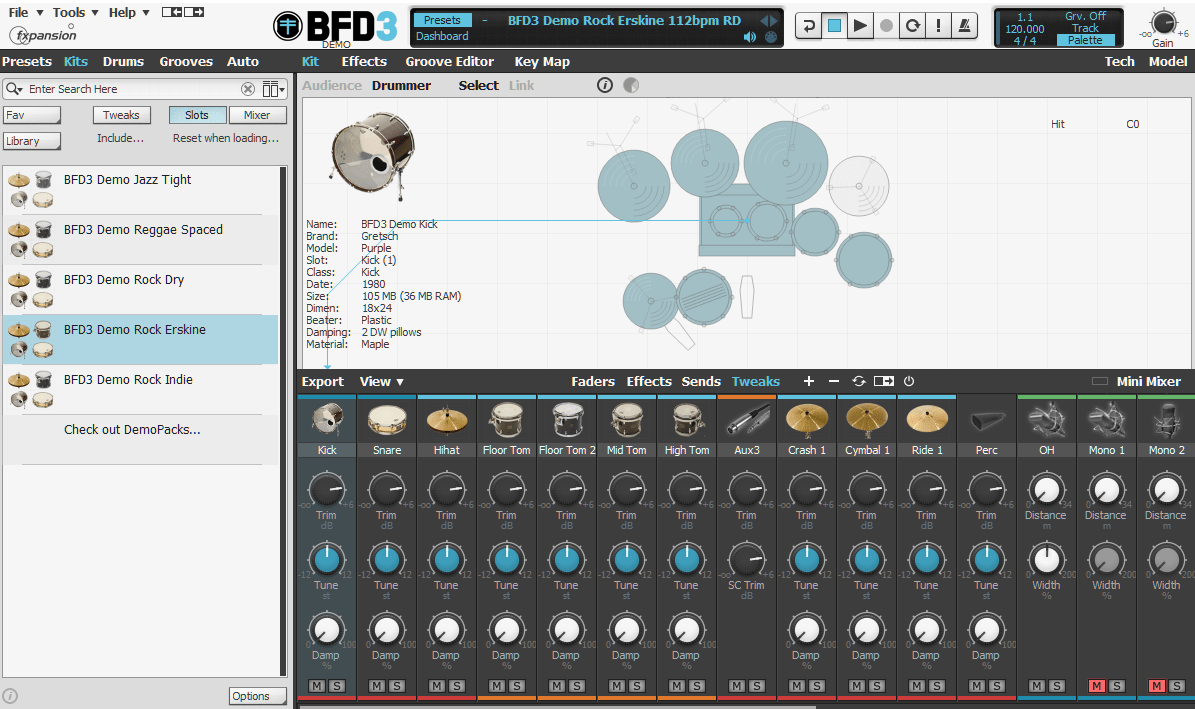
Task: Click the plus icon to add channel
Action: click(x=809, y=381)
